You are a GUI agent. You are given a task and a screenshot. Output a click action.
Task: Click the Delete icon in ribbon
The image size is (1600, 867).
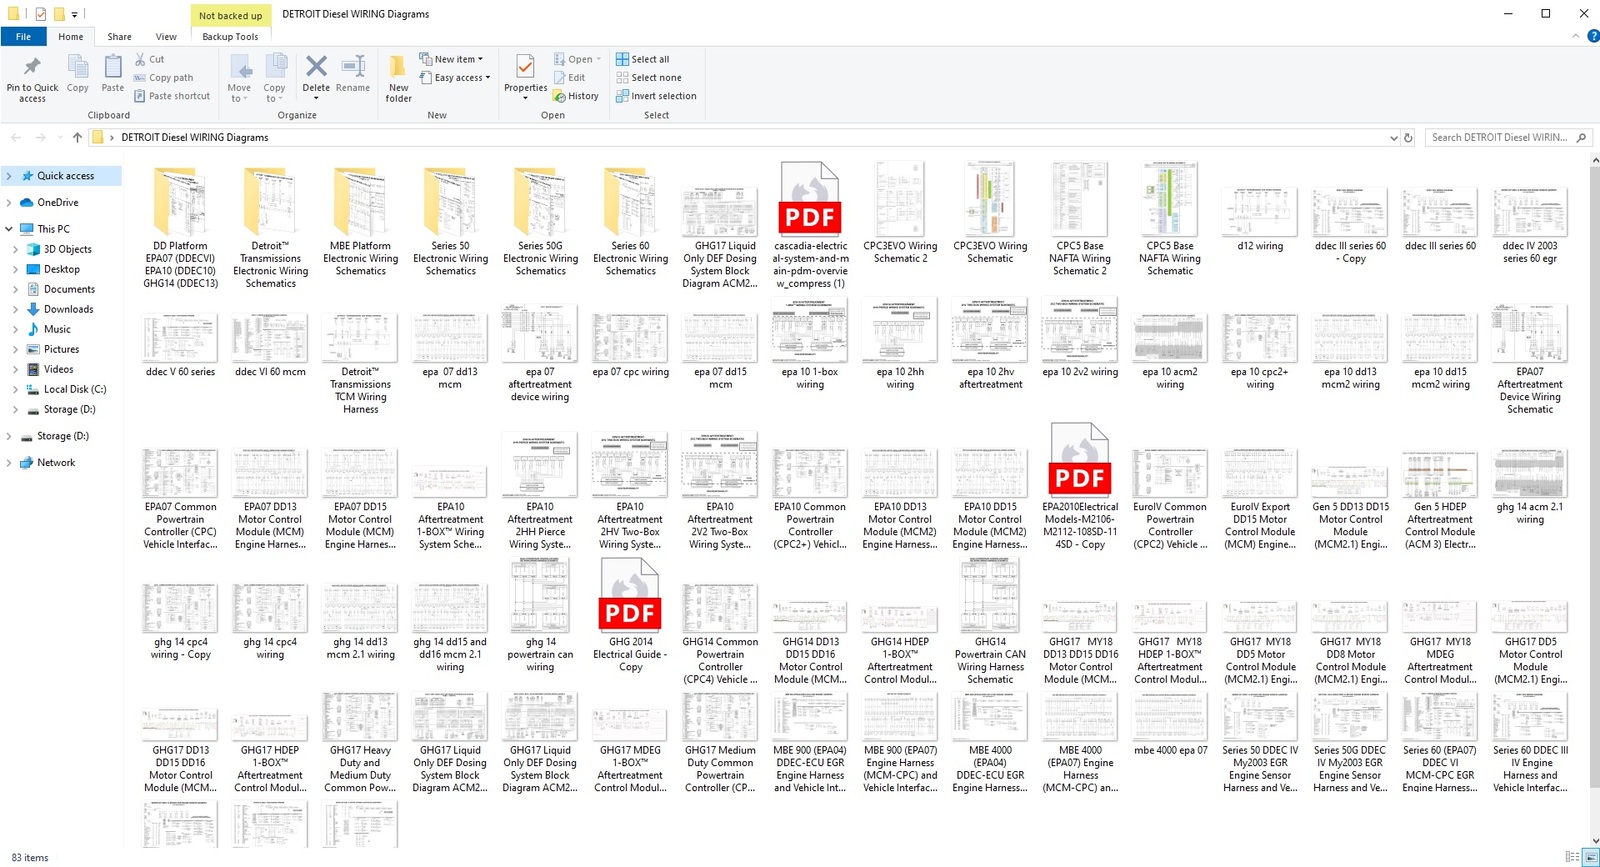point(316,68)
